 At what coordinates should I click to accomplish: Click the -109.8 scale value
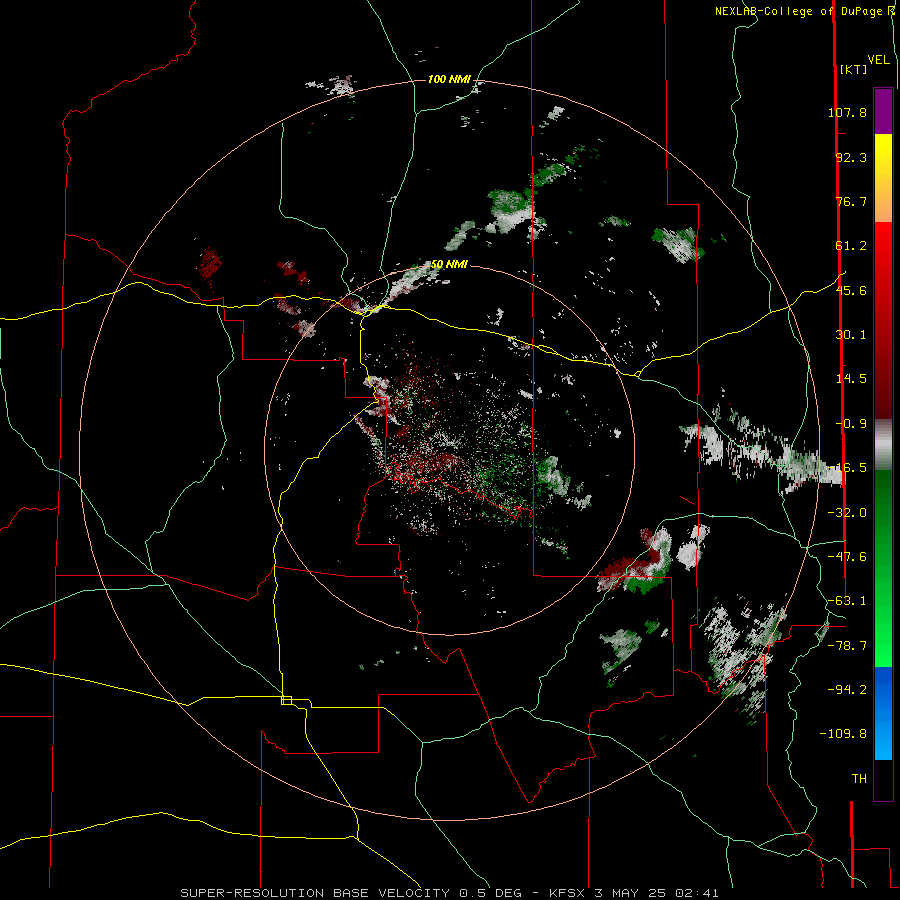[x=843, y=734]
